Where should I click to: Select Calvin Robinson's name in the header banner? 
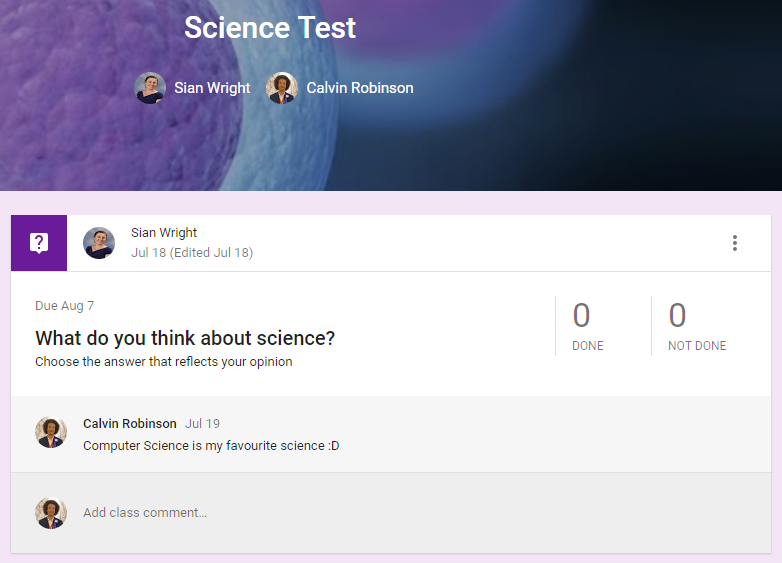click(360, 88)
